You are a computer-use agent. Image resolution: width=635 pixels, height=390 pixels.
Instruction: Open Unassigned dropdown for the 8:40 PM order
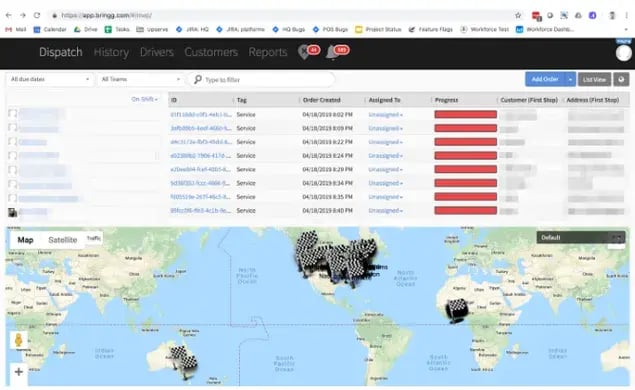(386, 211)
